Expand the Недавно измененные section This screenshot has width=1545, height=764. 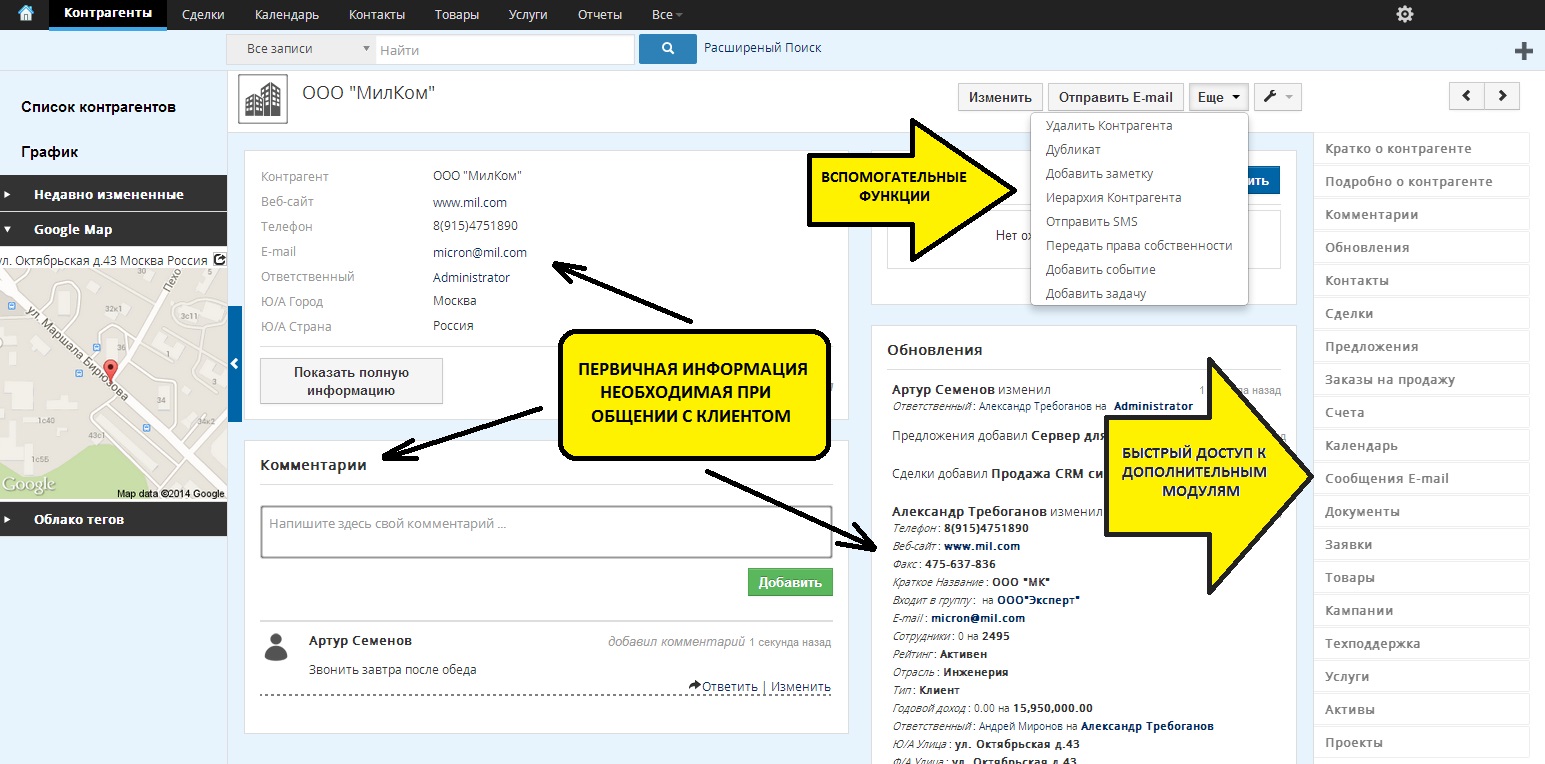coord(113,194)
